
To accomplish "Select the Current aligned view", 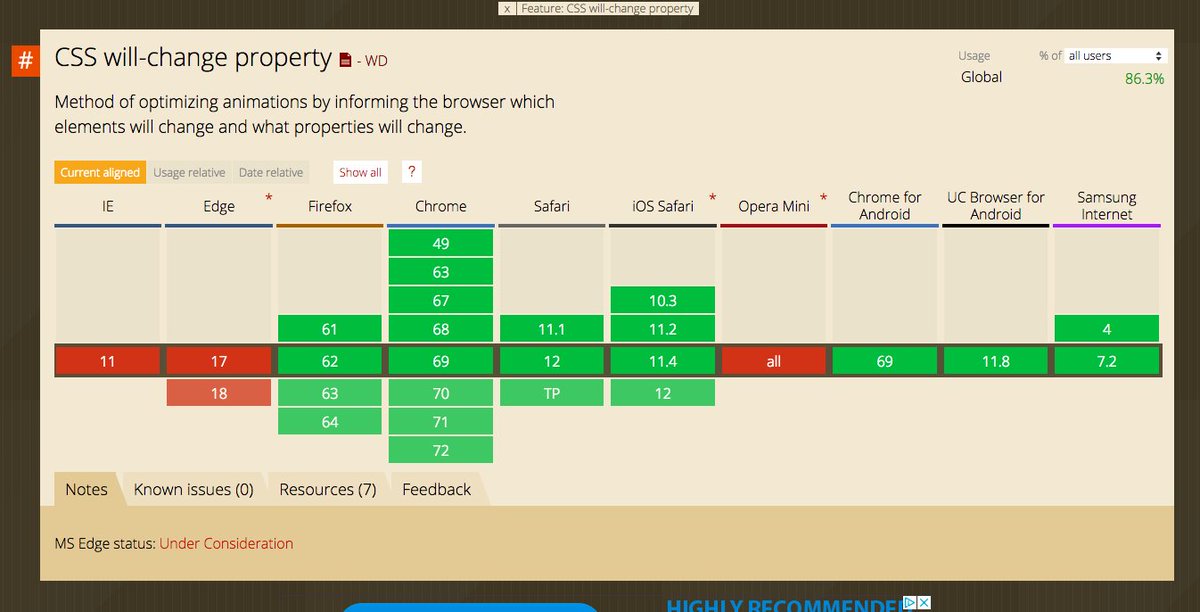I will (x=100, y=172).
